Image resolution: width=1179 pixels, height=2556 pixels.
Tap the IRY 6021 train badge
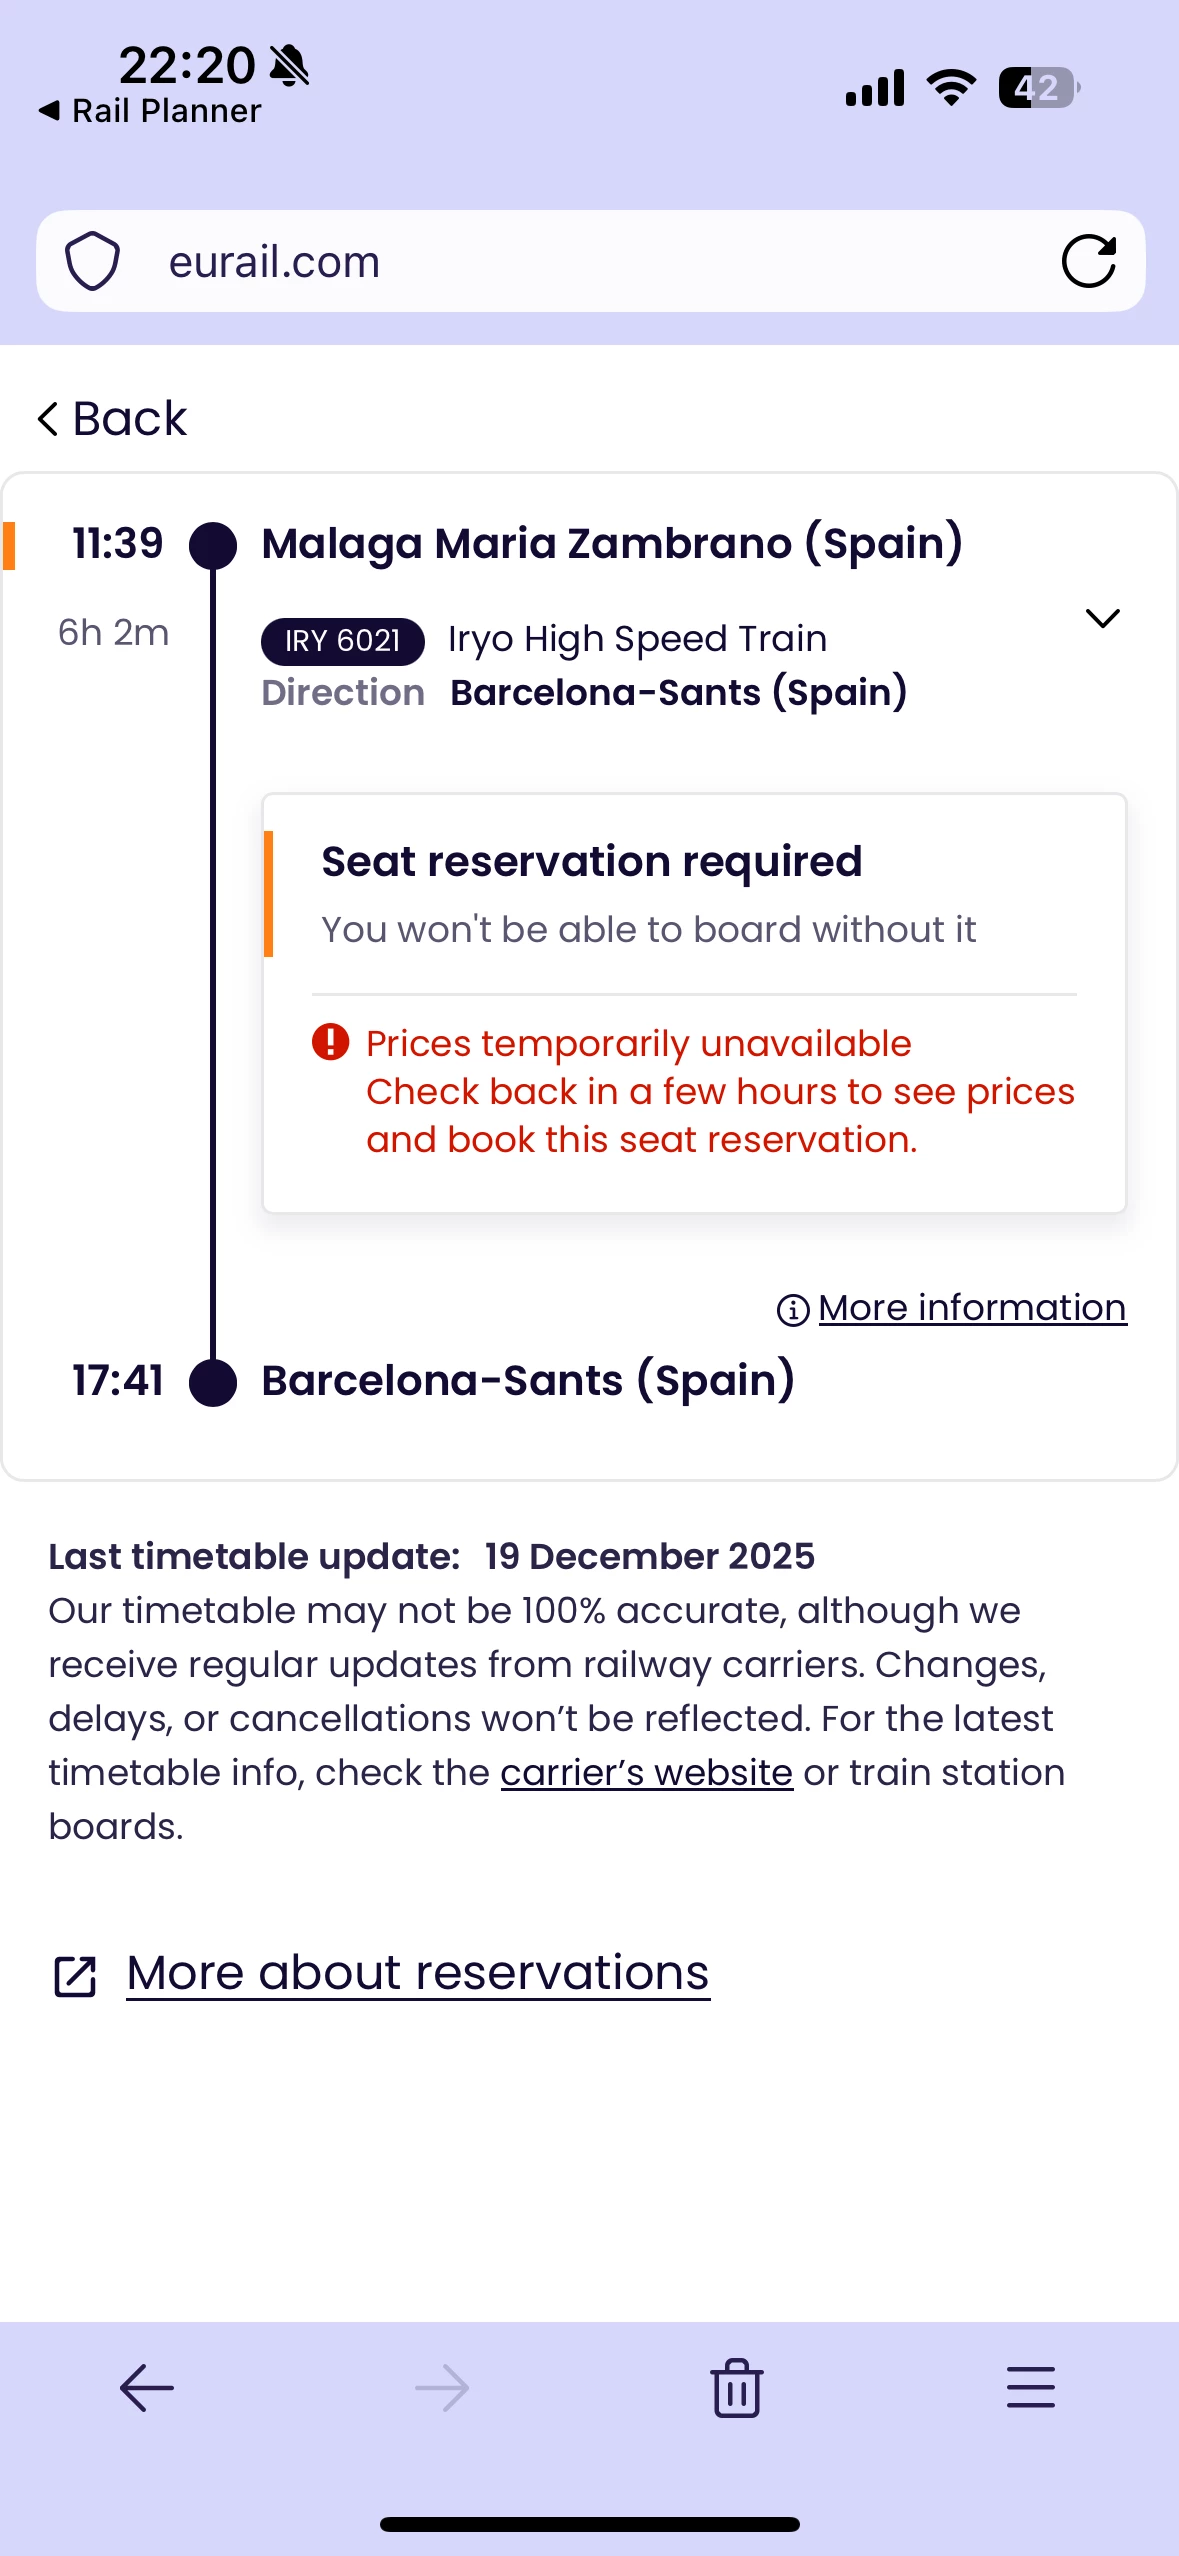point(342,640)
